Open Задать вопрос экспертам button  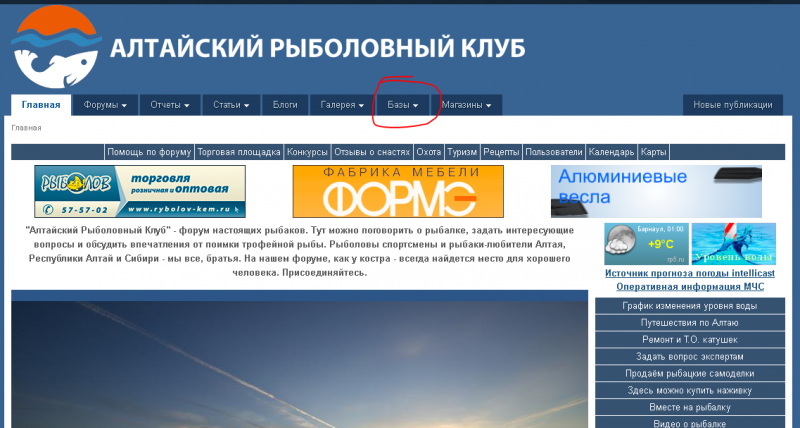[690, 357]
